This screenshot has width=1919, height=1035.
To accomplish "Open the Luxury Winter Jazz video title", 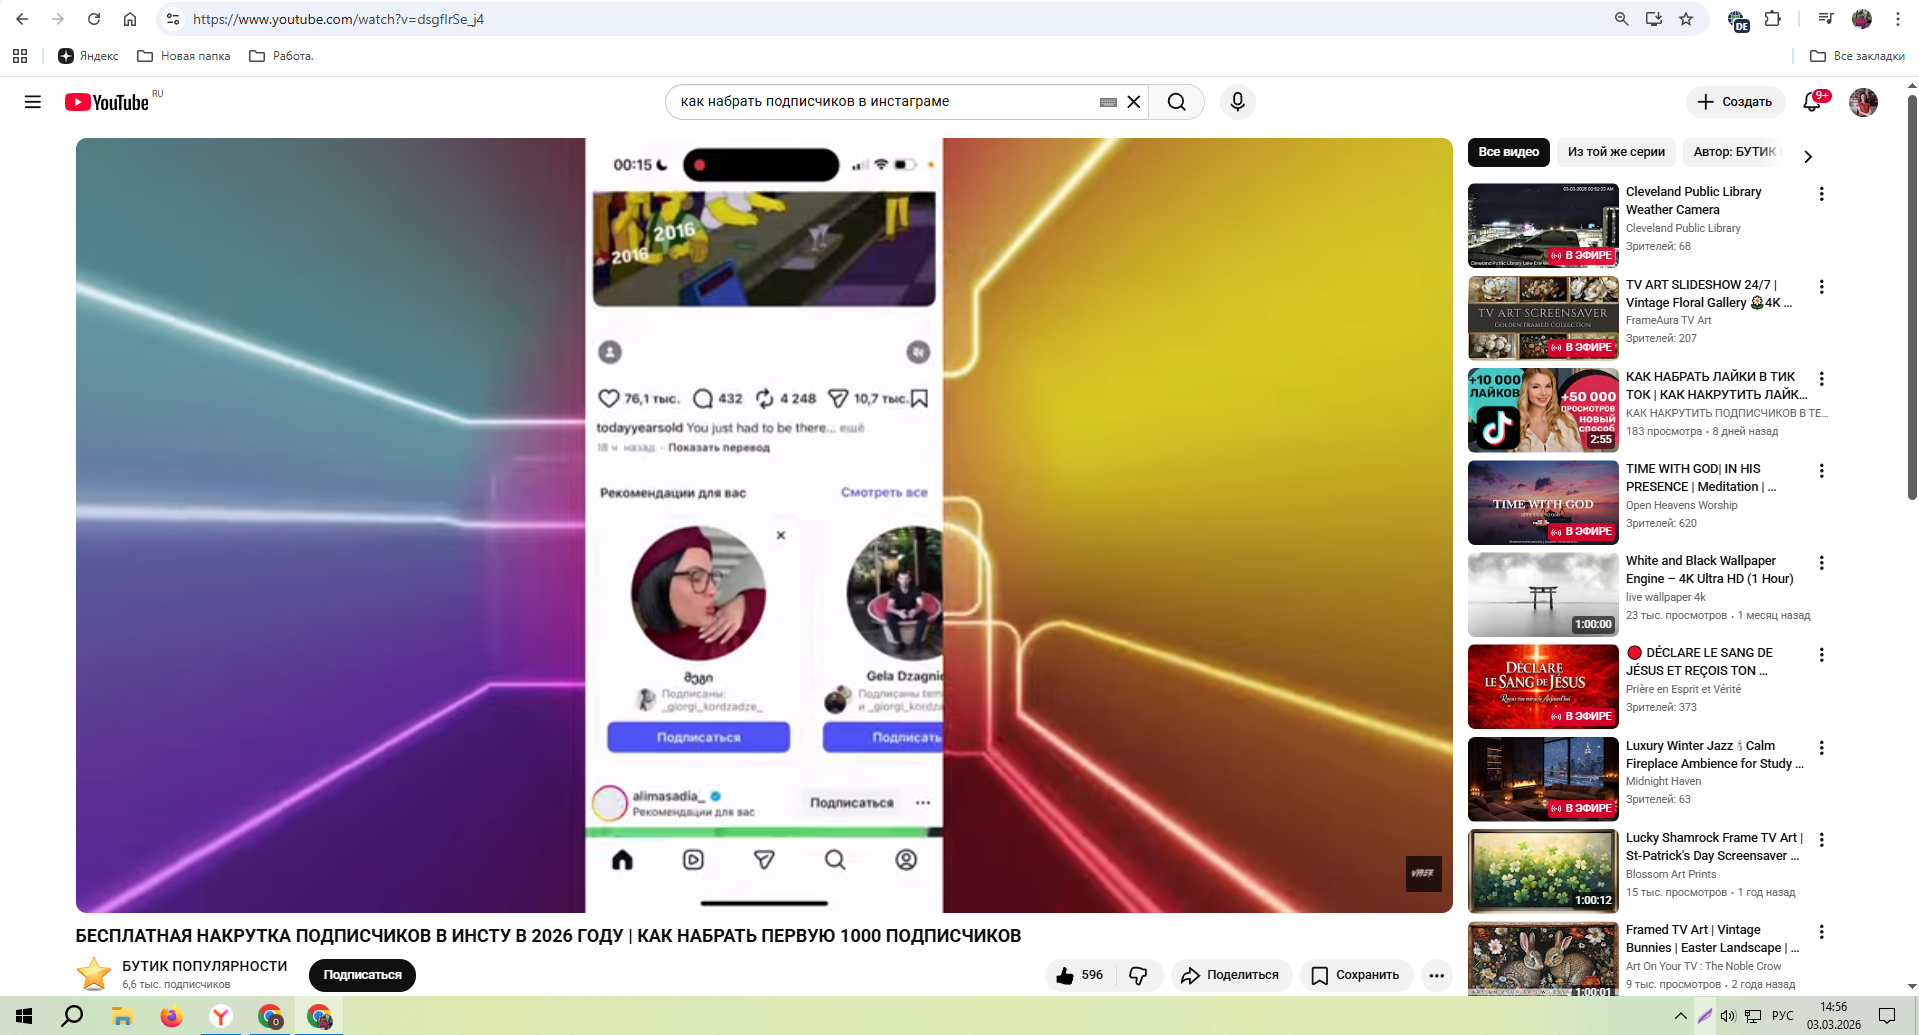I will tap(1715, 755).
